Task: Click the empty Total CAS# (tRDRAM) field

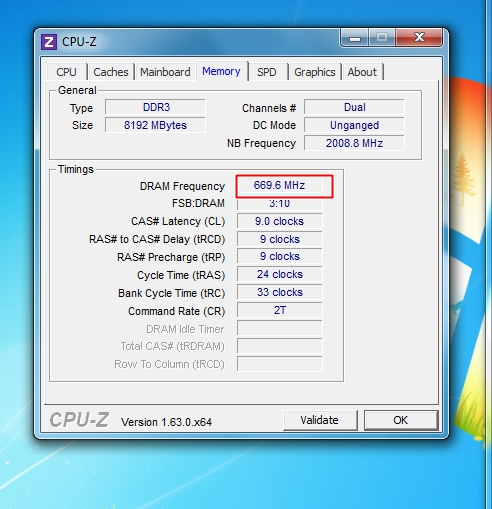Action: click(x=280, y=346)
